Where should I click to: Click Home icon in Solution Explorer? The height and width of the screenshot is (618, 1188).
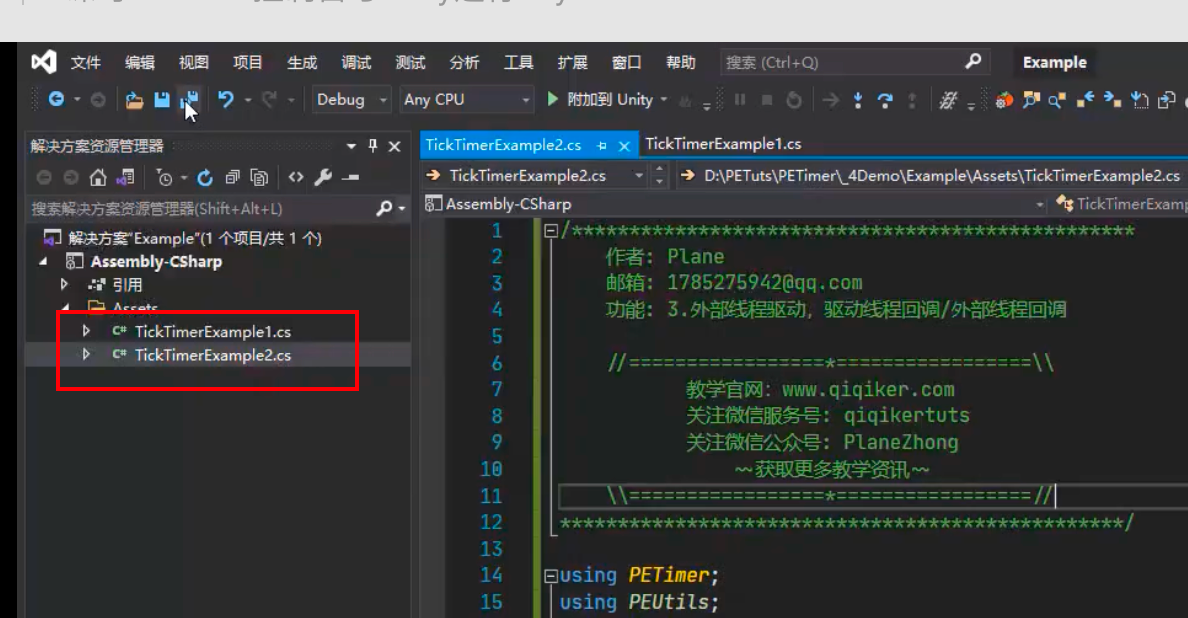[98, 177]
